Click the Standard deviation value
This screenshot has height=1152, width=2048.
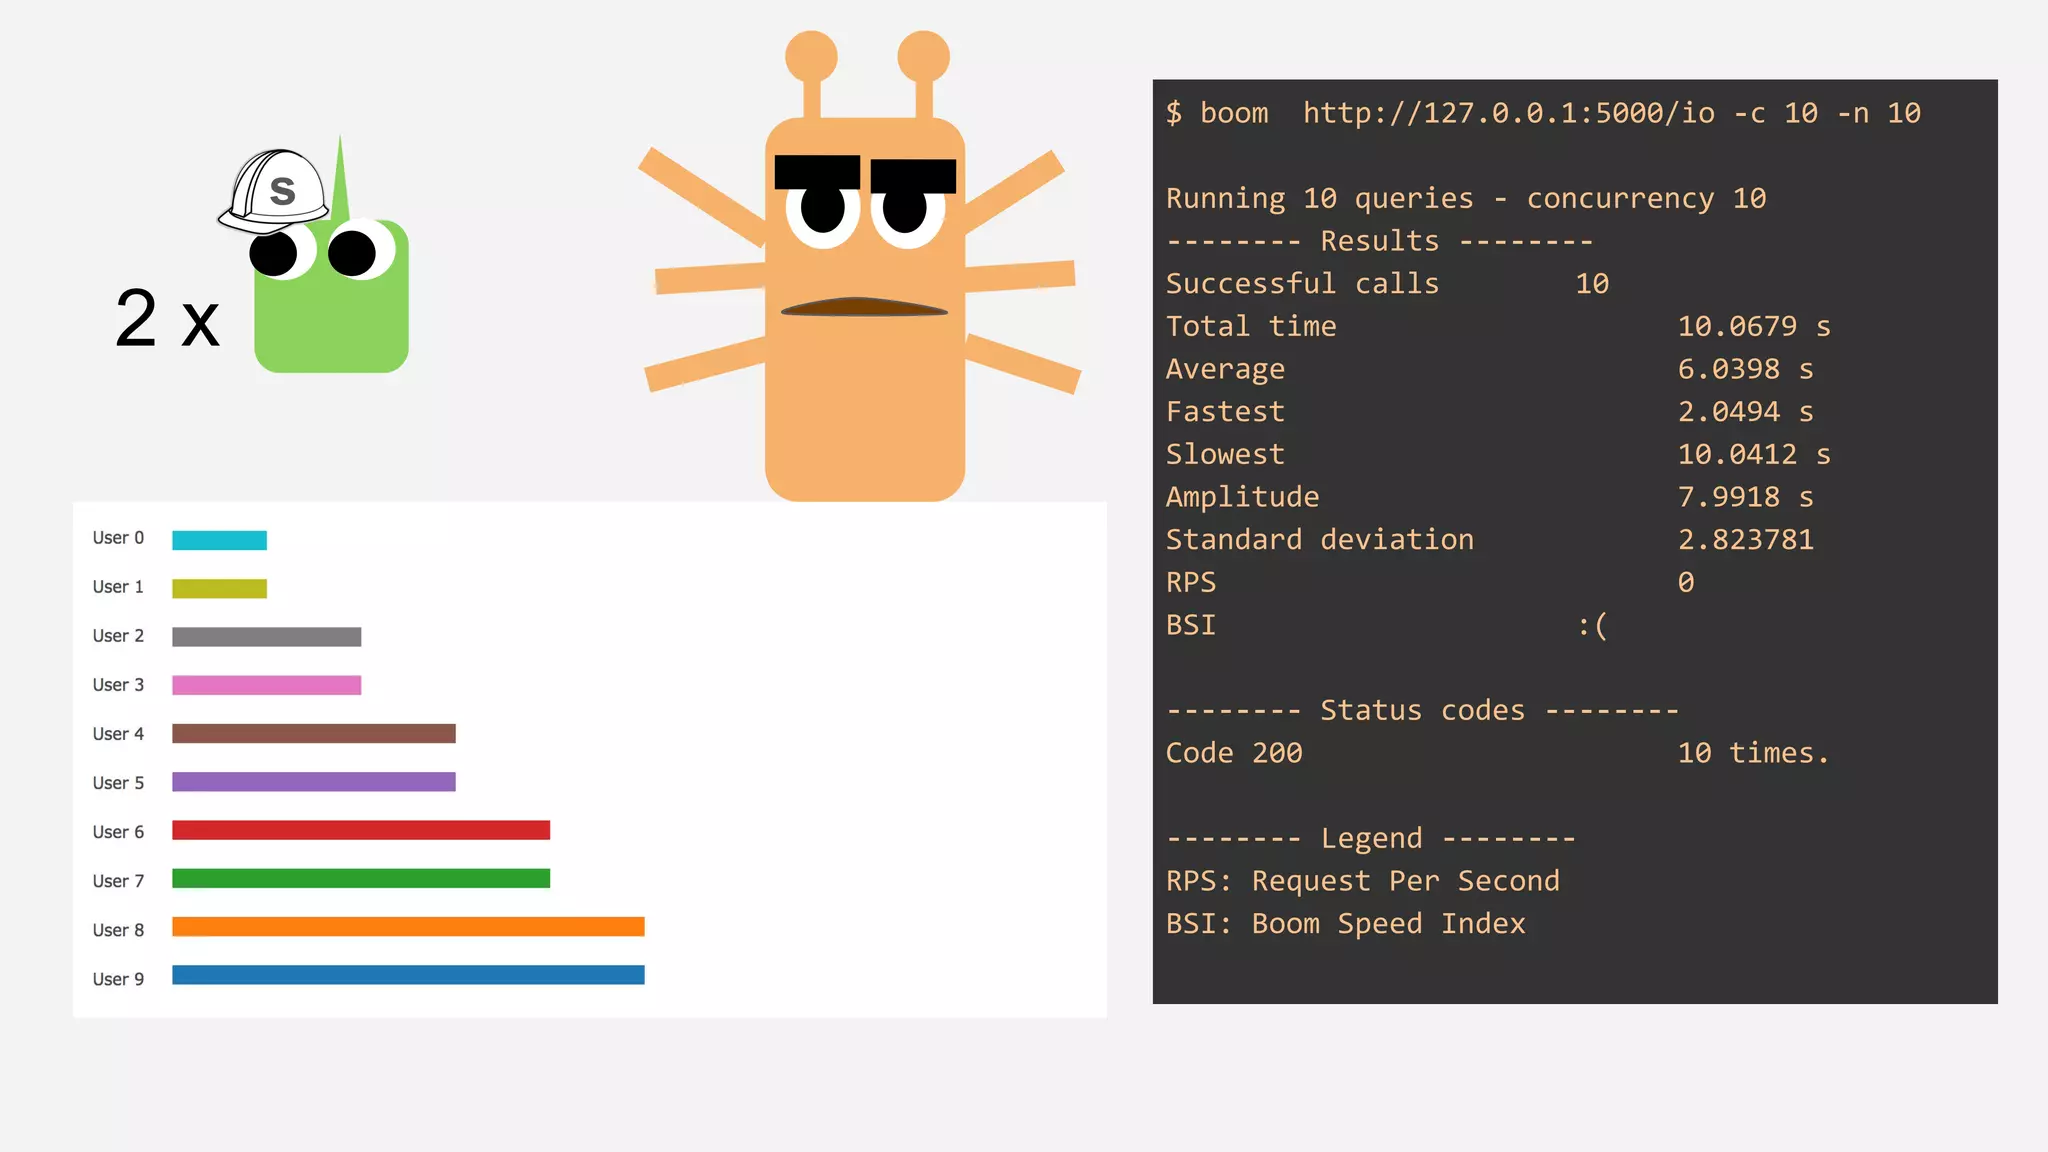[1745, 540]
